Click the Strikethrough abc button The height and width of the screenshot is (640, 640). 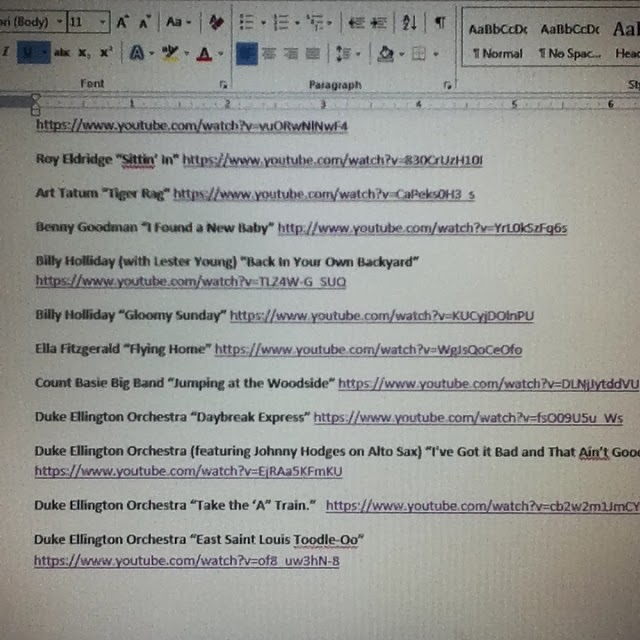(62, 53)
